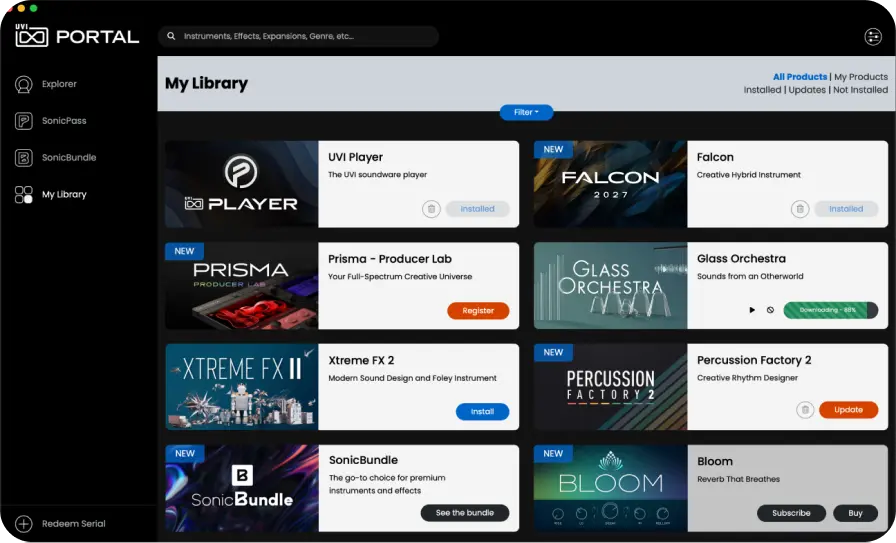Show available Updates
Image resolution: width=896 pixels, height=543 pixels.
click(807, 90)
